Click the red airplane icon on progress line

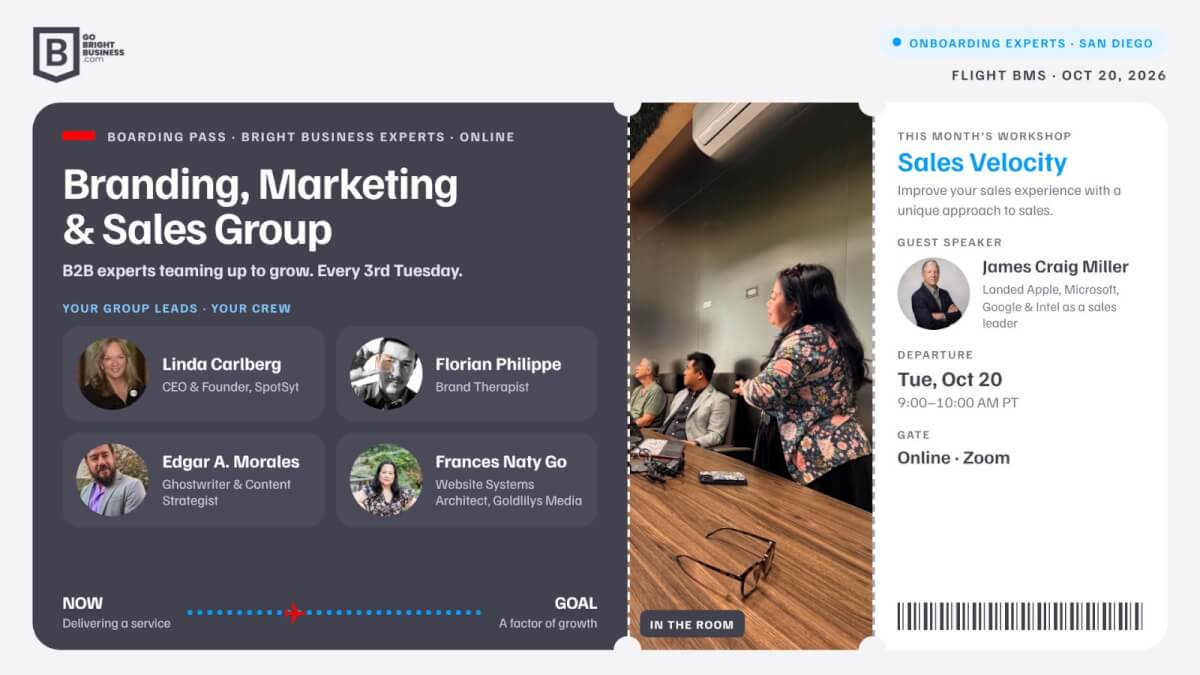(x=293, y=612)
